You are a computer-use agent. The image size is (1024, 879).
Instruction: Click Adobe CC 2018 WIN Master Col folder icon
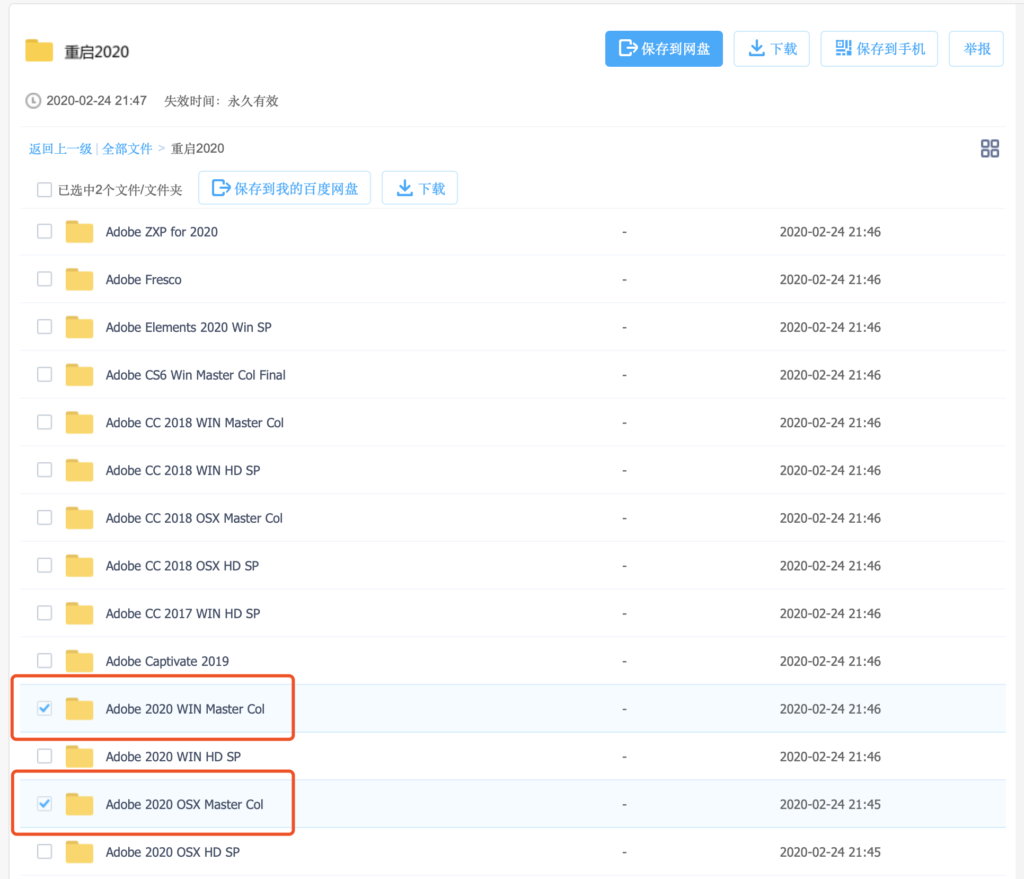[x=79, y=423]
